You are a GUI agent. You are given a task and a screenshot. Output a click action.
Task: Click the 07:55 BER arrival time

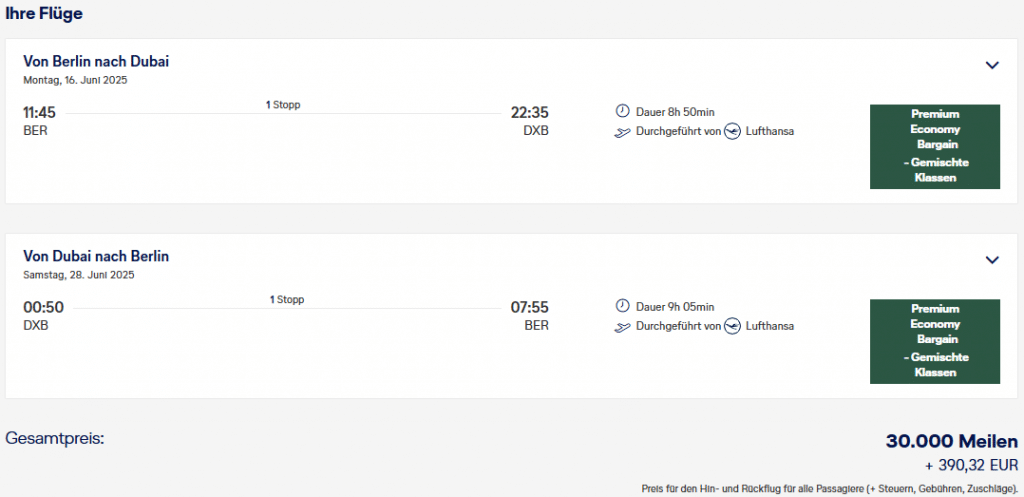tap(529, 307)
